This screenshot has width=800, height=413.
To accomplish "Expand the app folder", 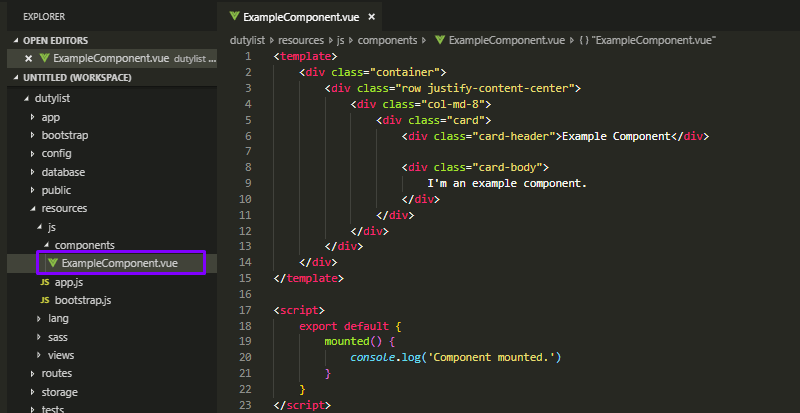I will [x=33, y=117].
